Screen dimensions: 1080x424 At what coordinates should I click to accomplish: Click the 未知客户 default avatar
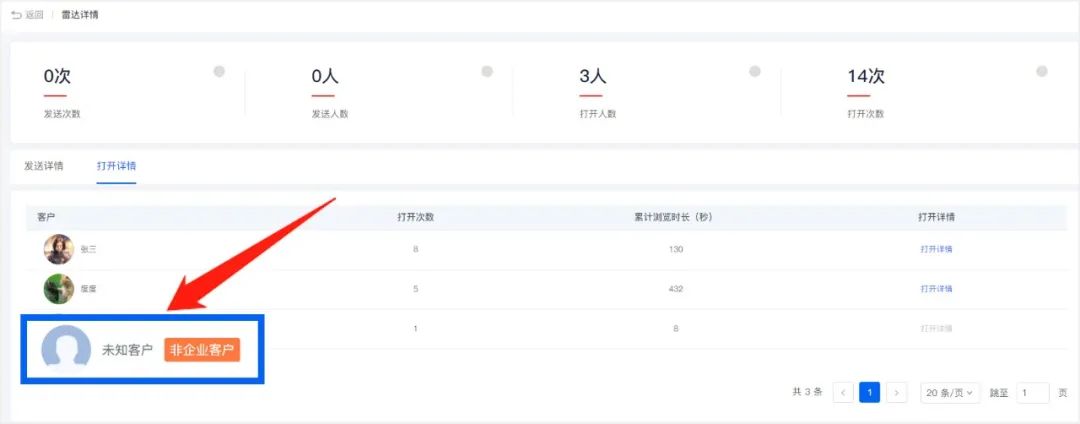coord(66,349)
